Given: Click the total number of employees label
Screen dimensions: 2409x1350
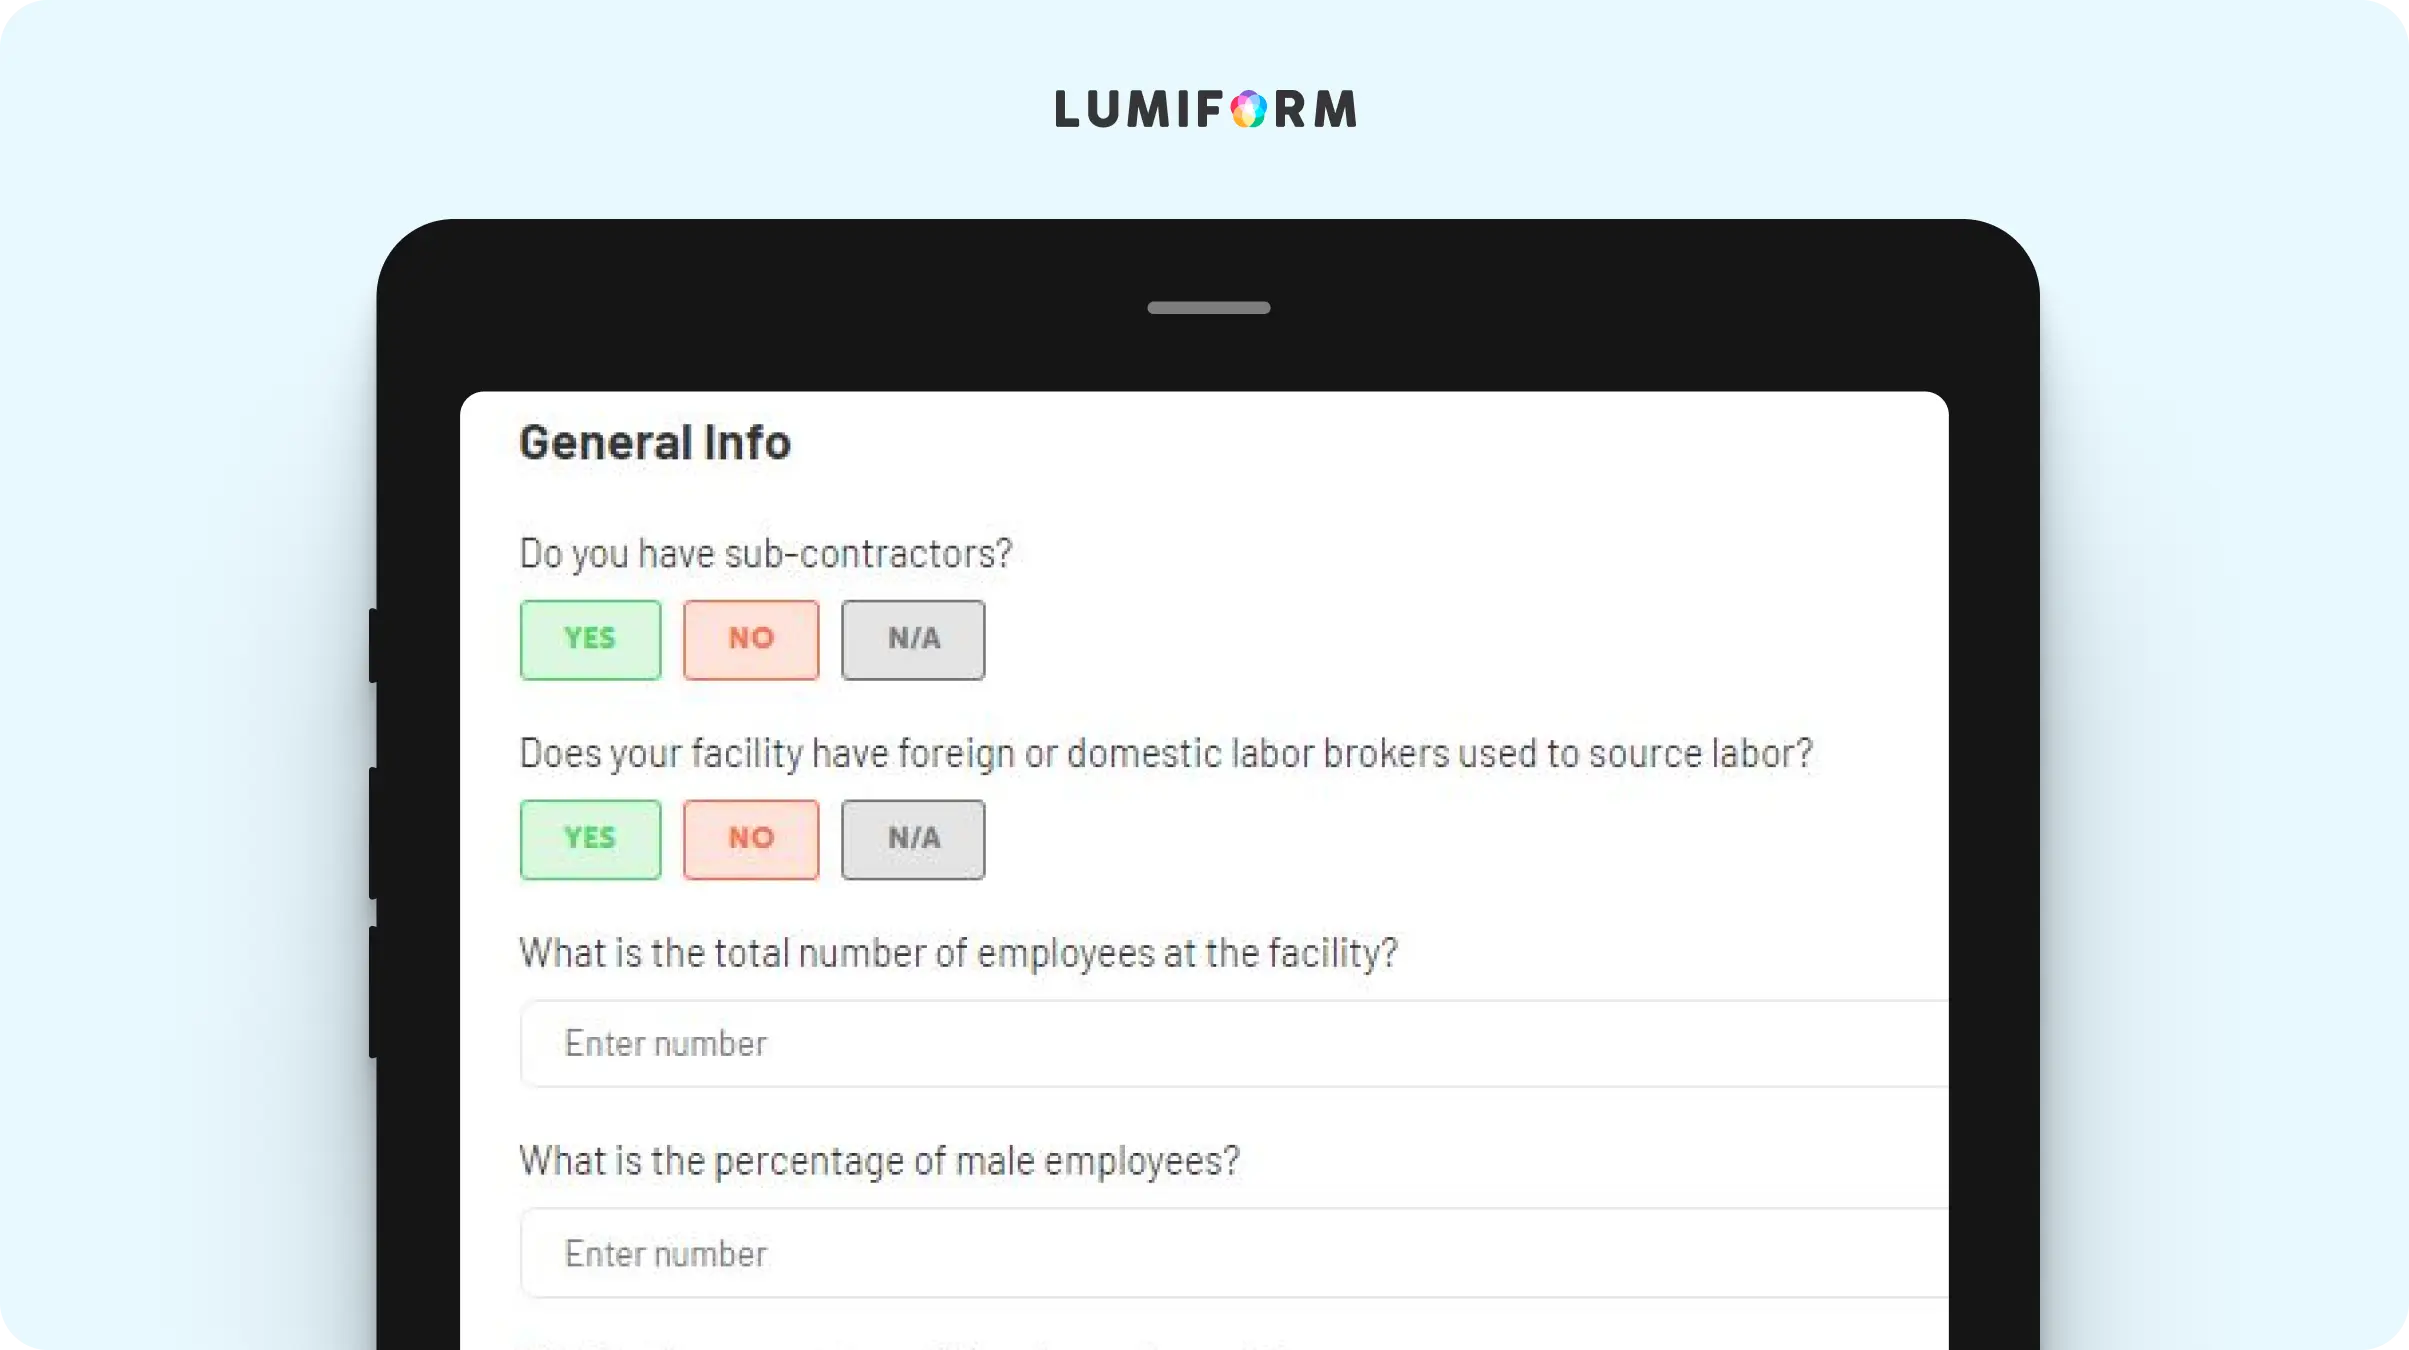Looking at the screenshot, I should 958,954.
